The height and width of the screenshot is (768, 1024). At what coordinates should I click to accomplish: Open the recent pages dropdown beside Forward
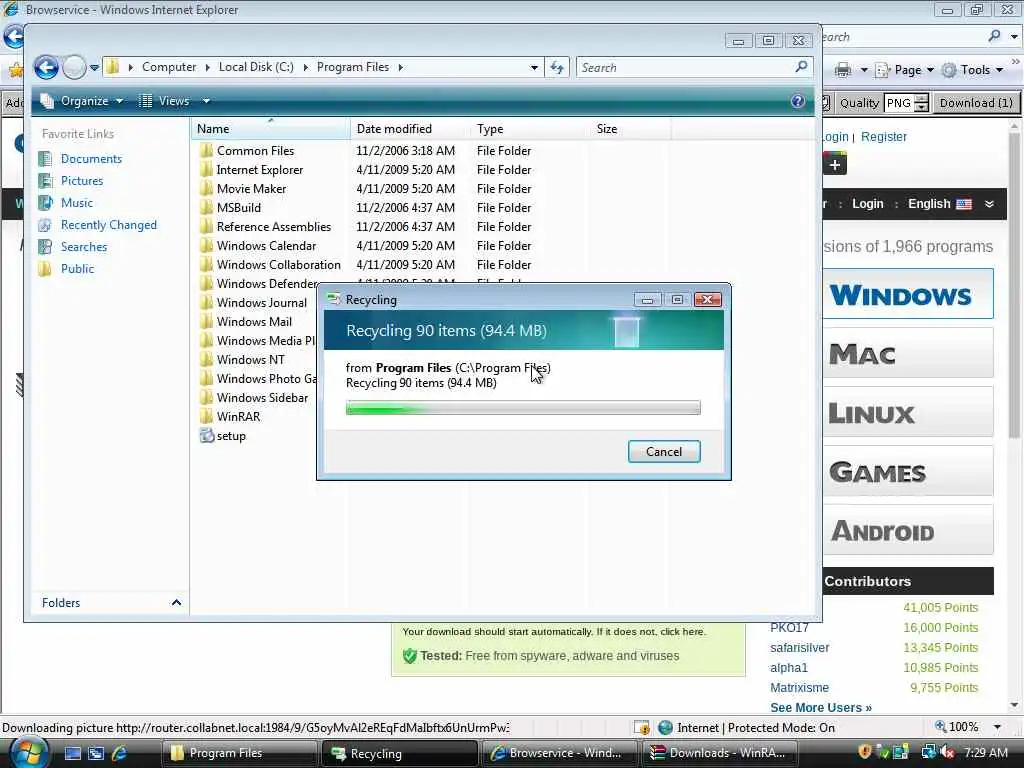[94, 67]
